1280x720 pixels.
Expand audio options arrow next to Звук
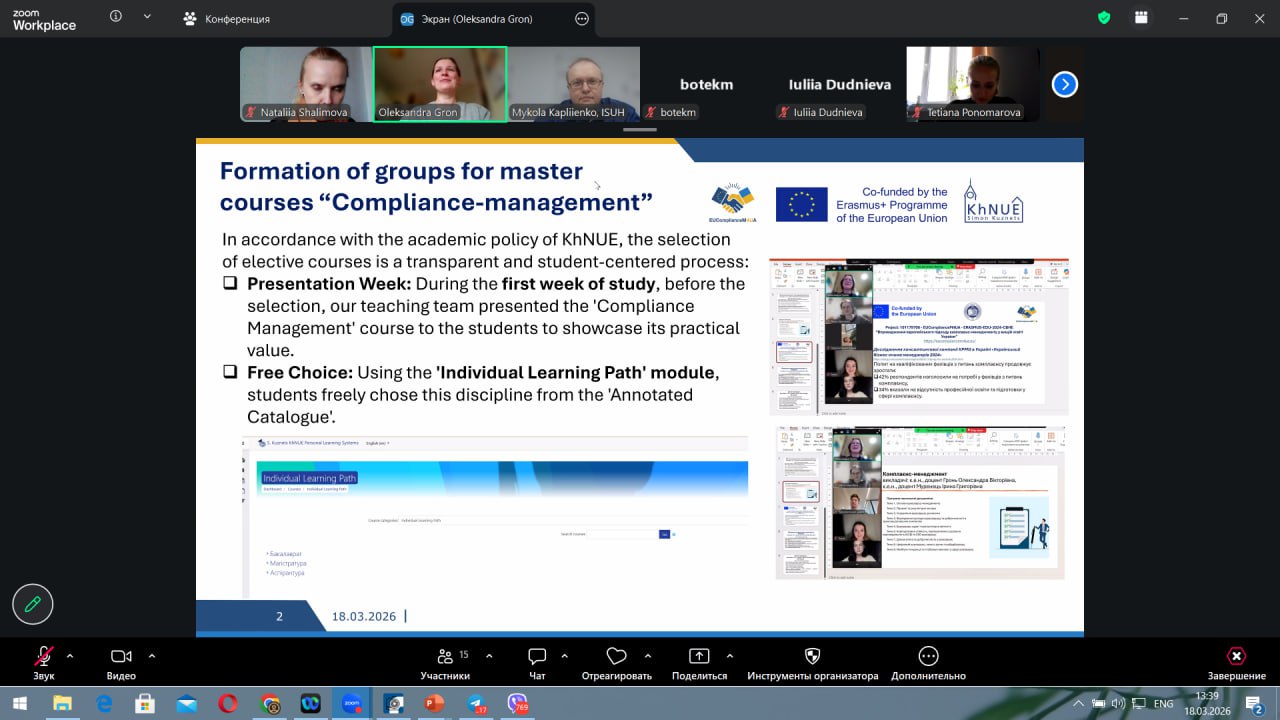(x=70, y=656)
